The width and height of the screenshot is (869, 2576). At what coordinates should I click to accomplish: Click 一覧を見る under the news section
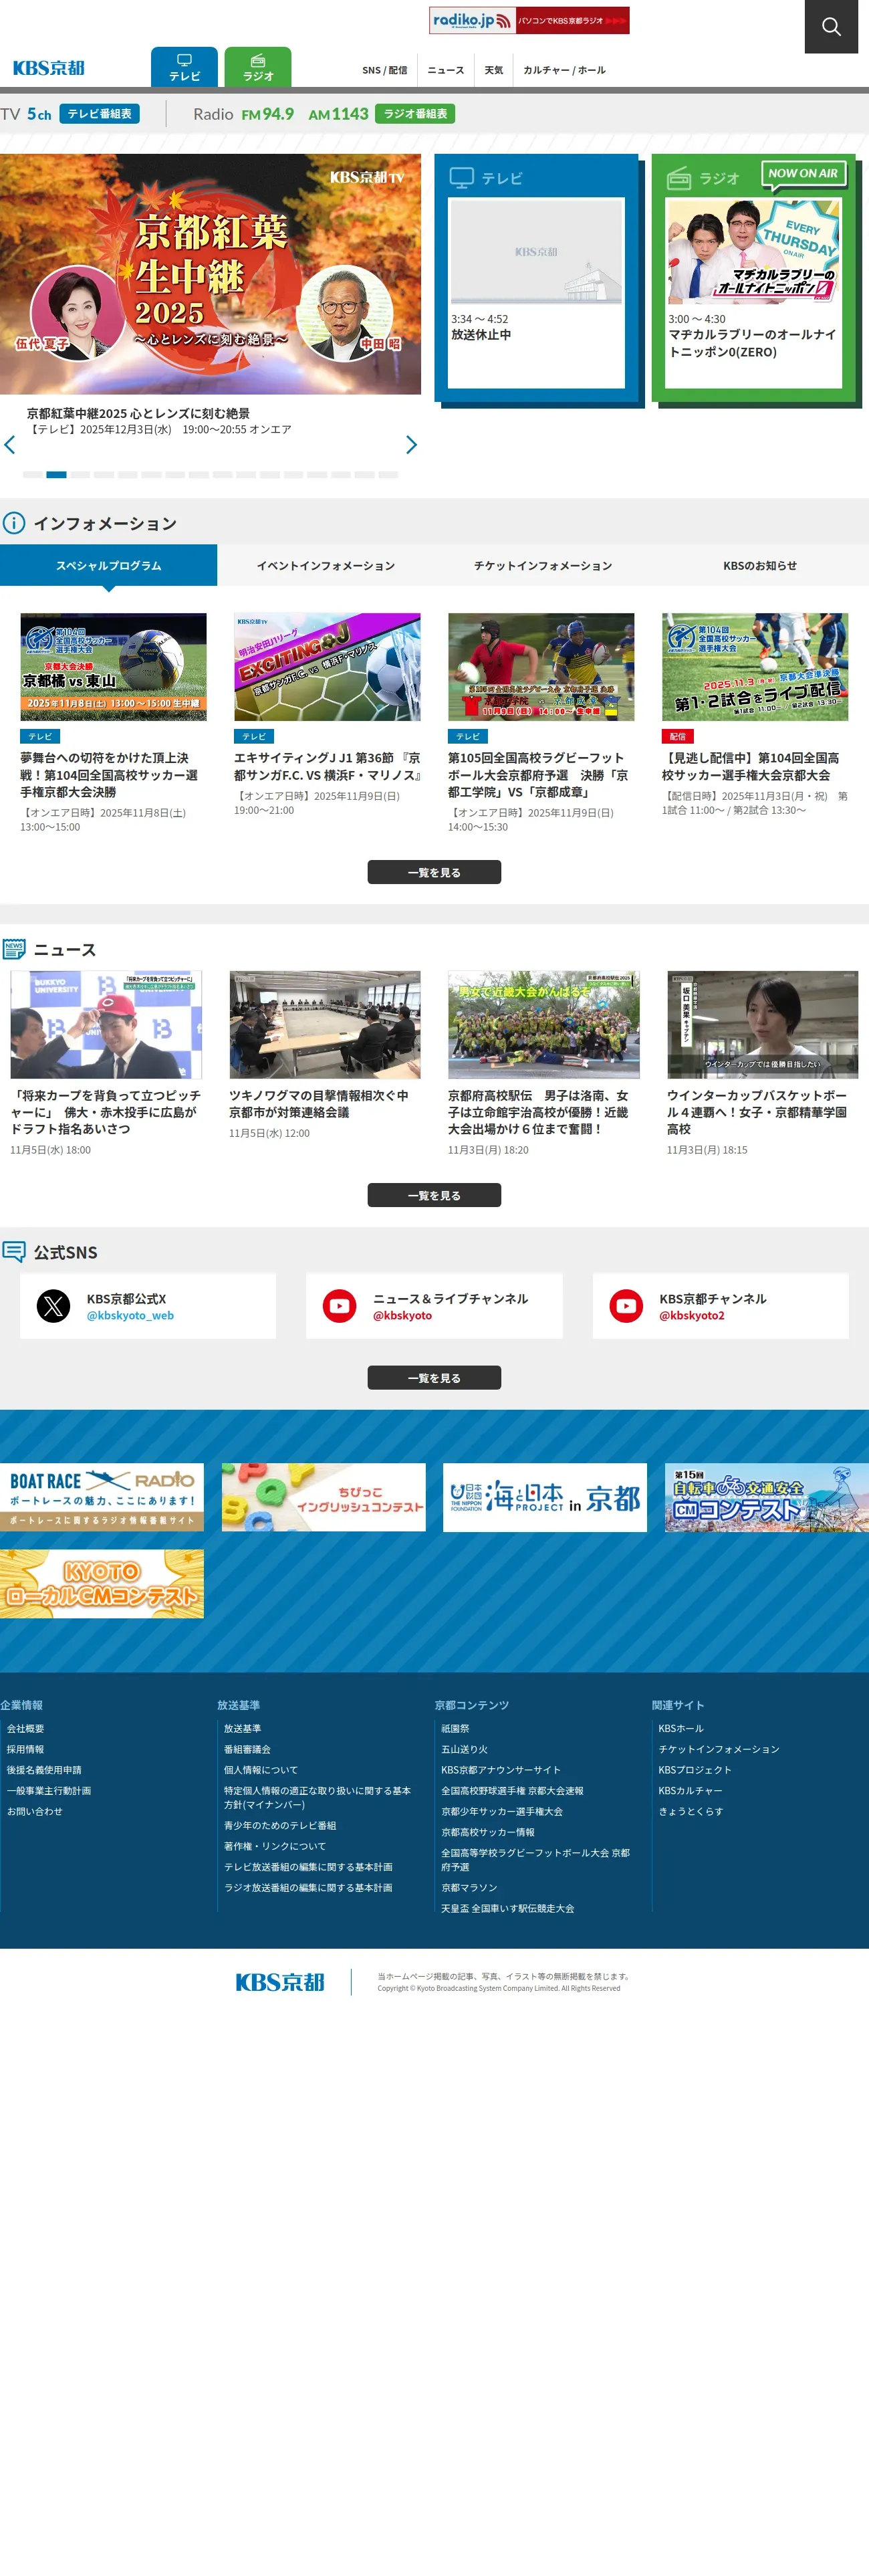pyautogui.click(x=434, y=1195)
